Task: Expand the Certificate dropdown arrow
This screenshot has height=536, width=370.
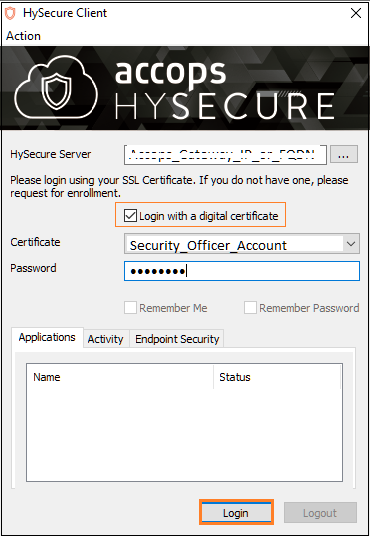Action: click(351, 244)
